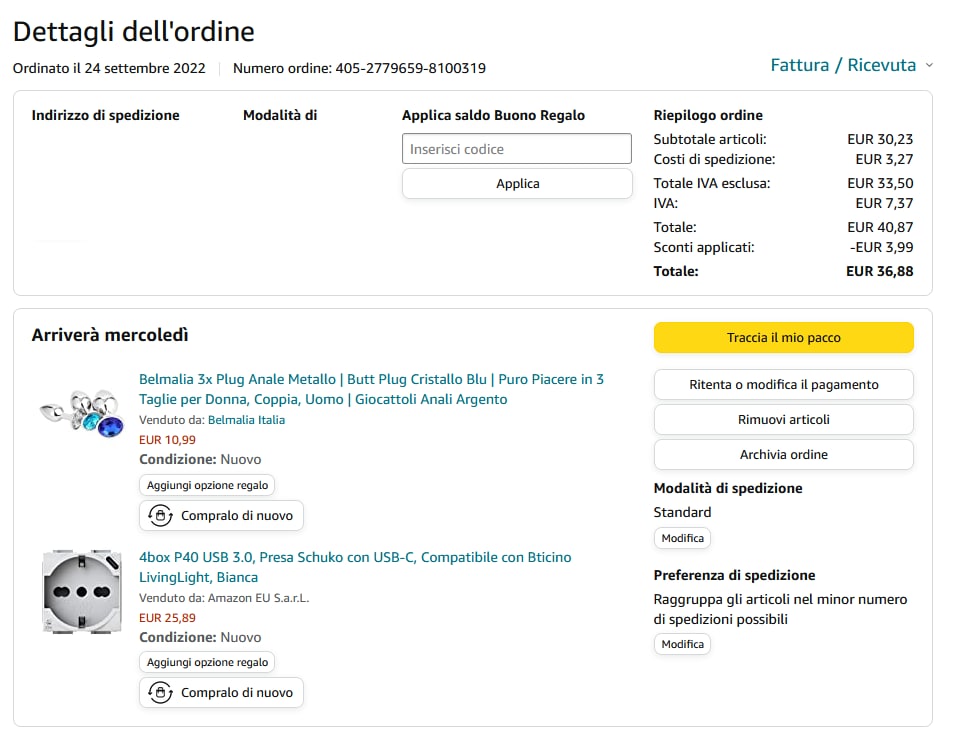Click the yellow Traccia il mio pacco button
This screenshot has height=740, width=964.
point(783,338)
